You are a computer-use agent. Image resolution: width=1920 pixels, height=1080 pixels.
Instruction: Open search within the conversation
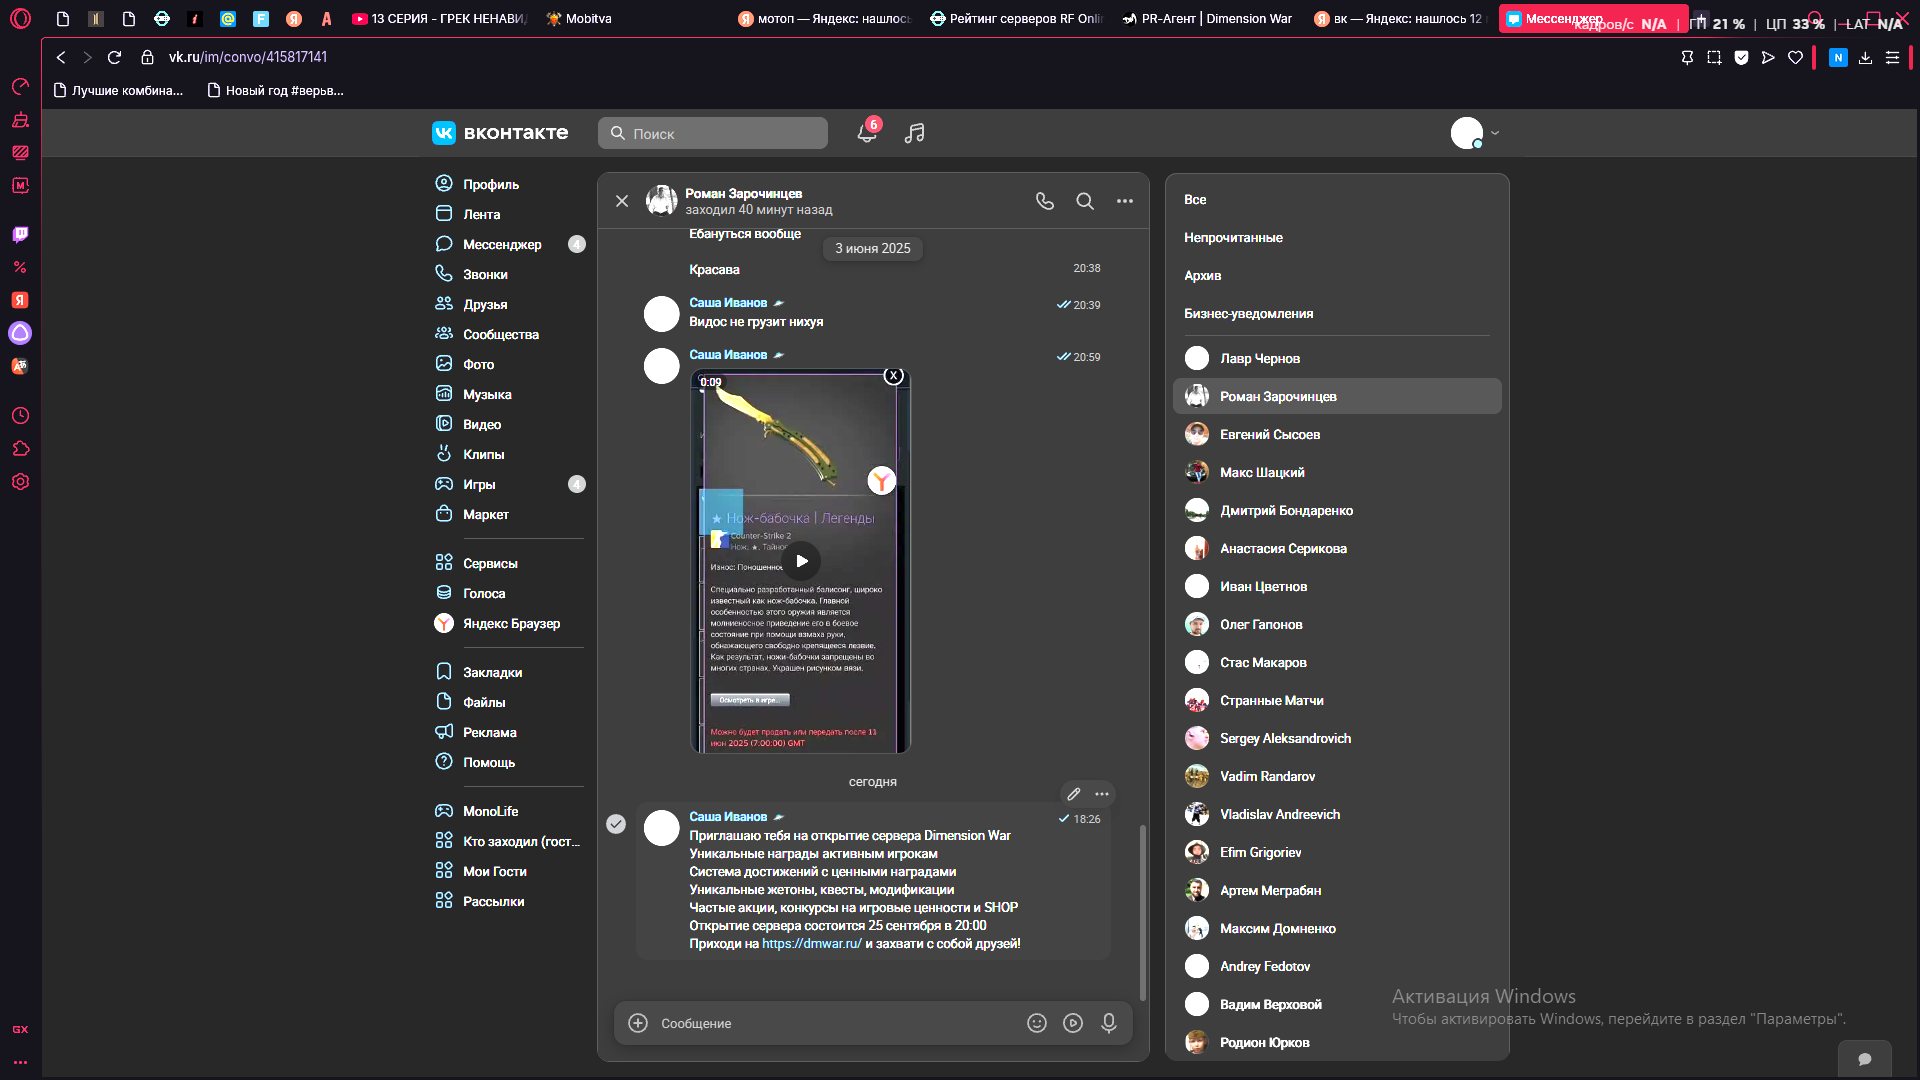[1085, 201]
